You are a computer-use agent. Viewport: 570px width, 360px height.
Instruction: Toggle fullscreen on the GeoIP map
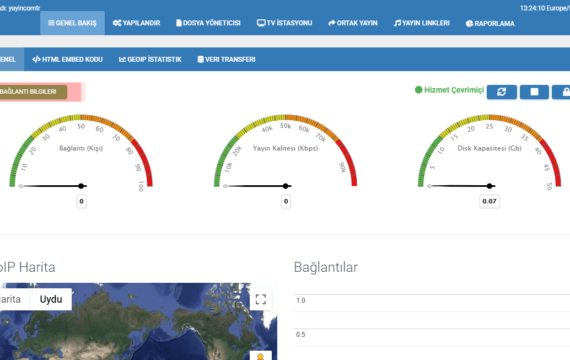click(261, 299)
